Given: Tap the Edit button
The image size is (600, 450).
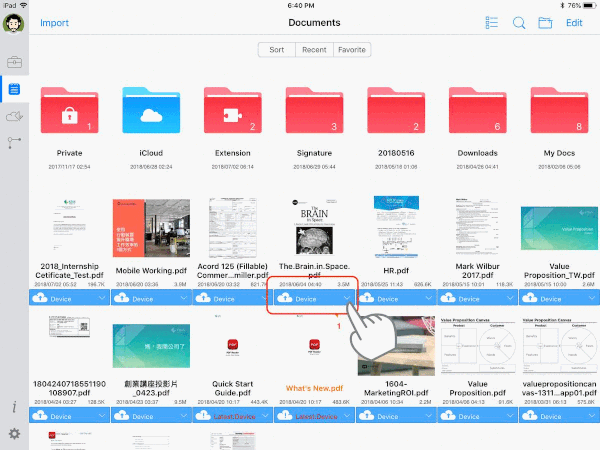Looking at the screenshot, I should [x=574, y=22].
